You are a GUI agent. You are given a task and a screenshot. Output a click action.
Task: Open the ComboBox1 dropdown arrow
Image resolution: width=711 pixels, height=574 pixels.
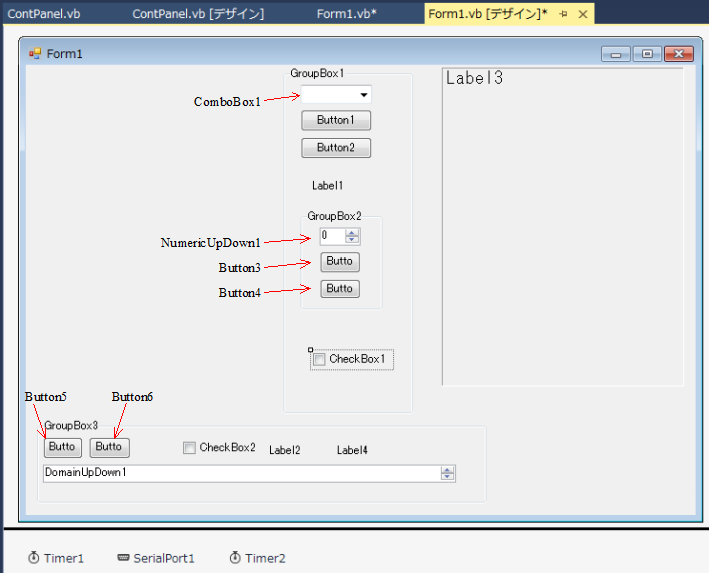(364, 95)
